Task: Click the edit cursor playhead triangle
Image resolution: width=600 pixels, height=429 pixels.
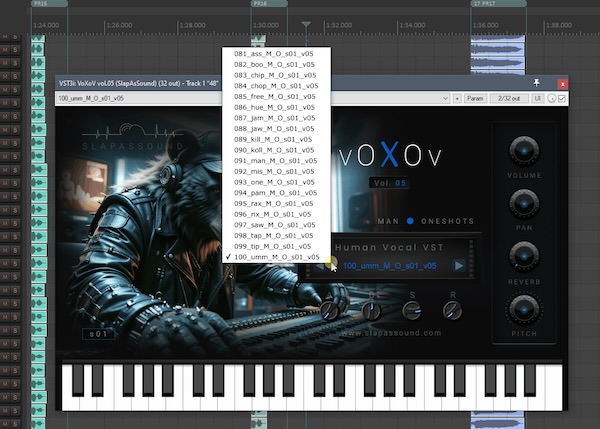Action: pyautogui.click(x=306, y=24)
